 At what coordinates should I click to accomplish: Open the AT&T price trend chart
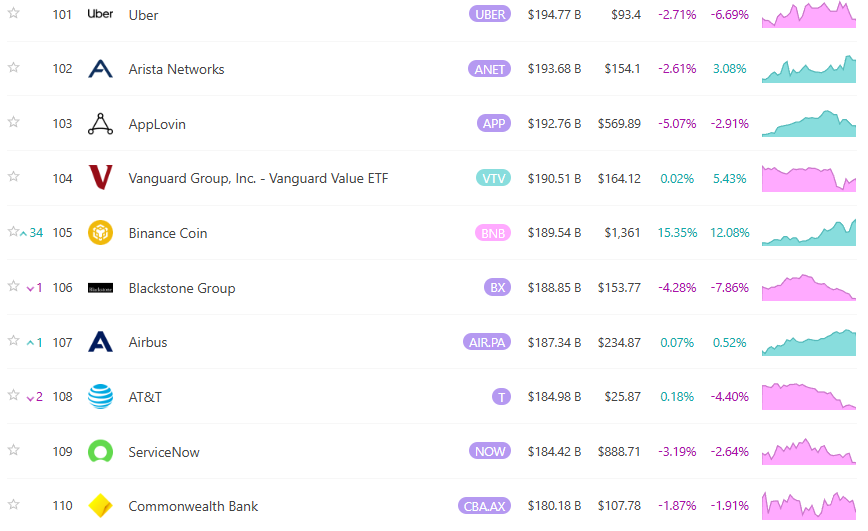808,396
